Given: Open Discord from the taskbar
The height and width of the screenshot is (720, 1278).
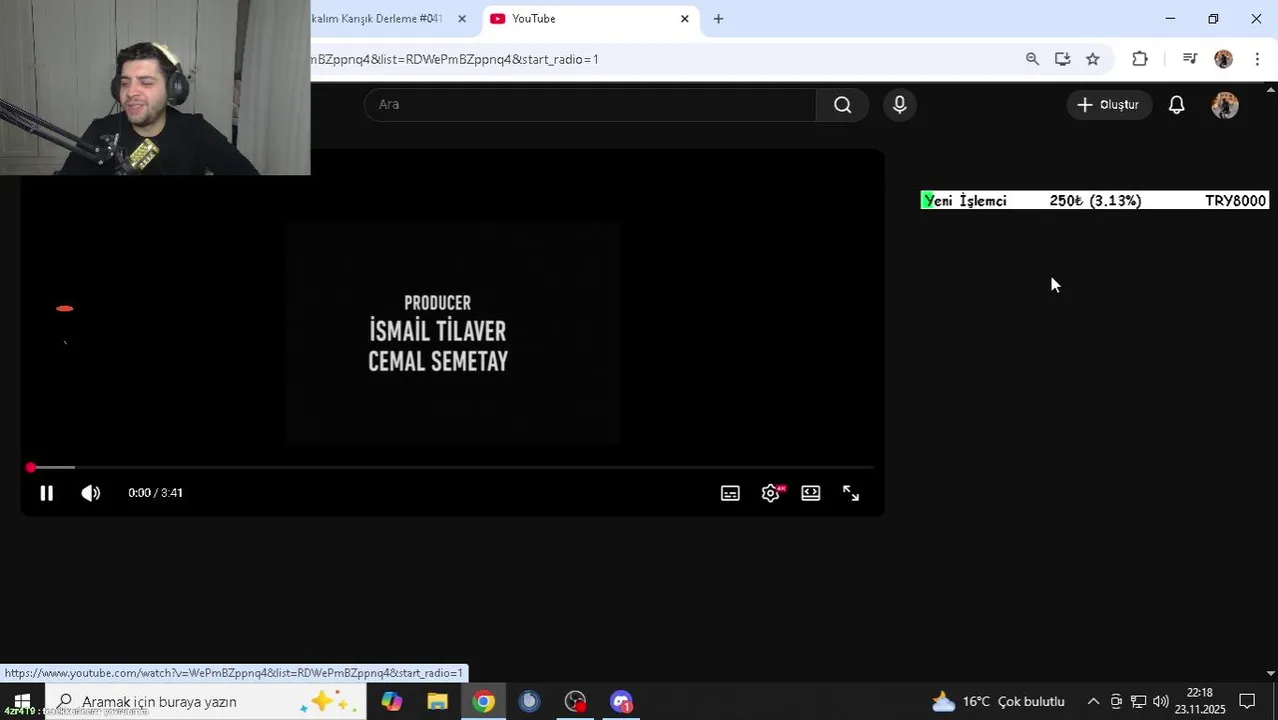Looking at the screenshot, I should pyautogui.click(x=621, y=701).
